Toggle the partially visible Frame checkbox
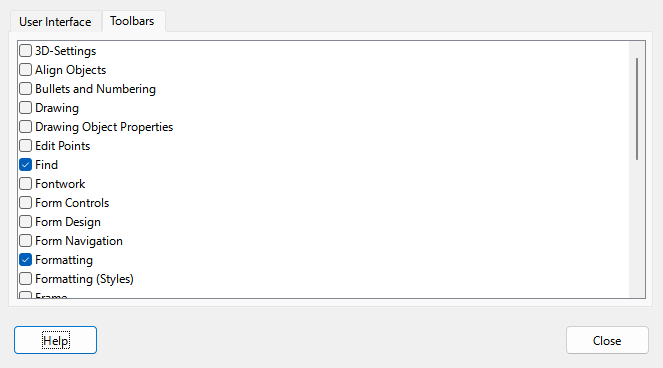The width and height of the screenshot is (663, 368). tap(25, 295)
